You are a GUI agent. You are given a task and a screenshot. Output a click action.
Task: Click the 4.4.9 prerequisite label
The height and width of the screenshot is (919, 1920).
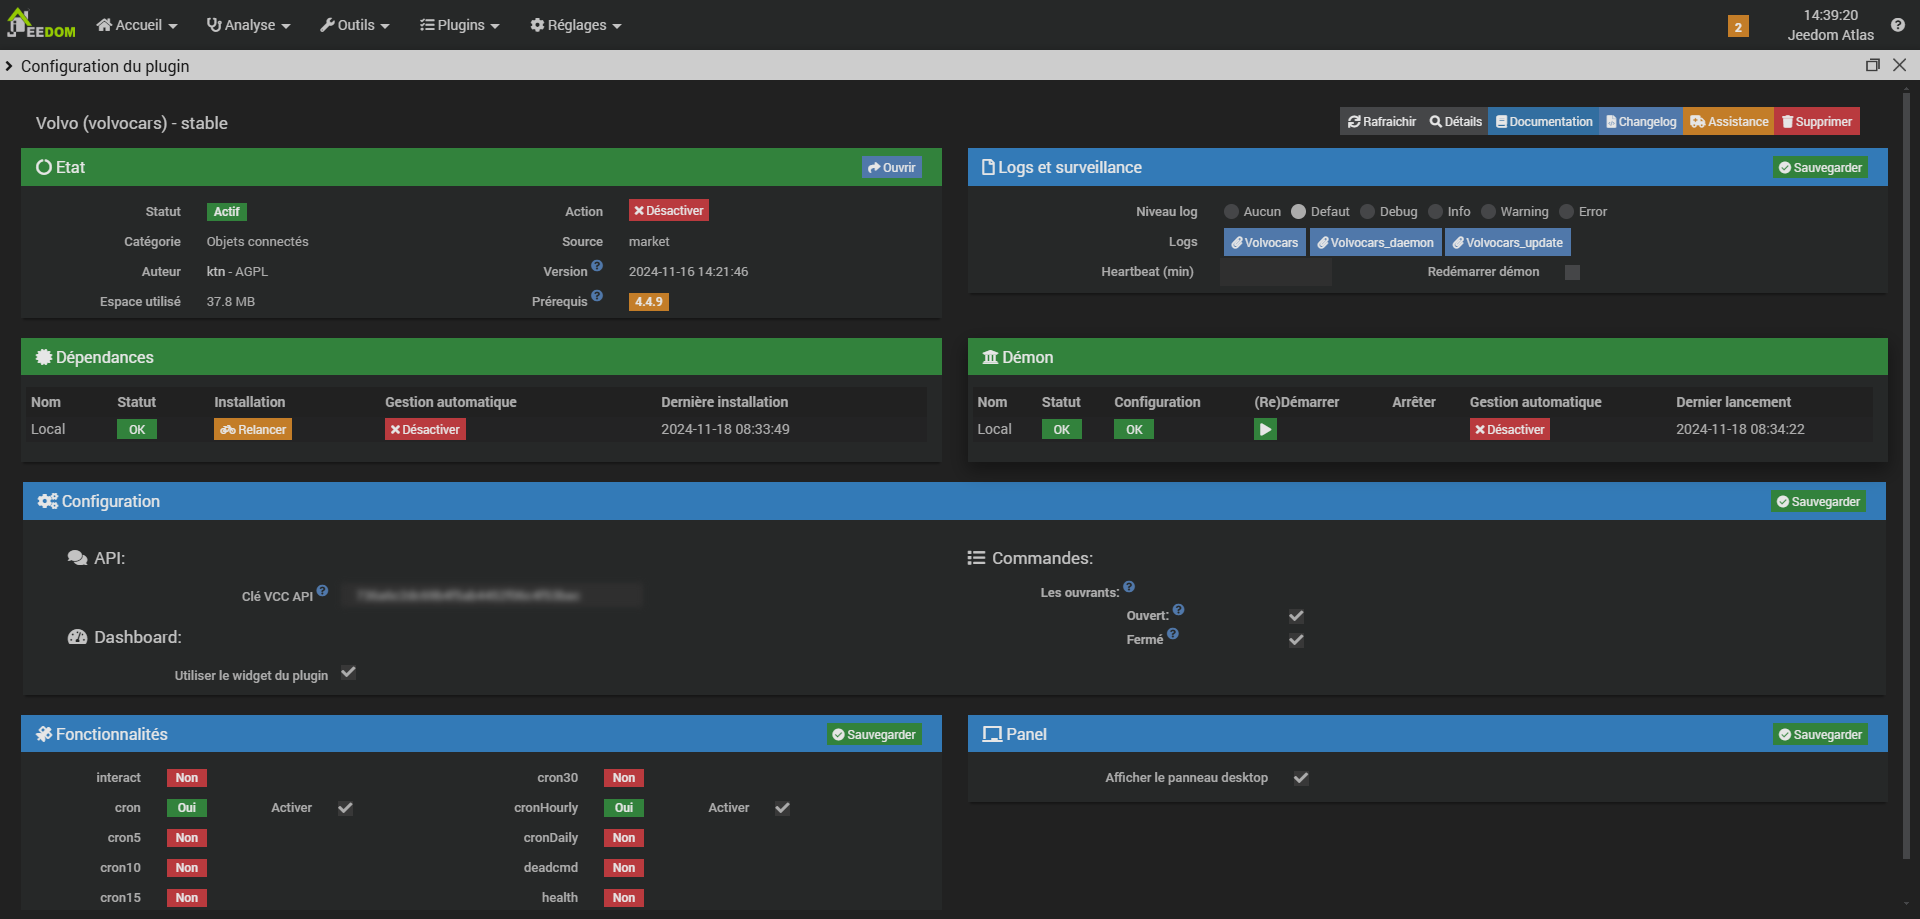point(649,302)
